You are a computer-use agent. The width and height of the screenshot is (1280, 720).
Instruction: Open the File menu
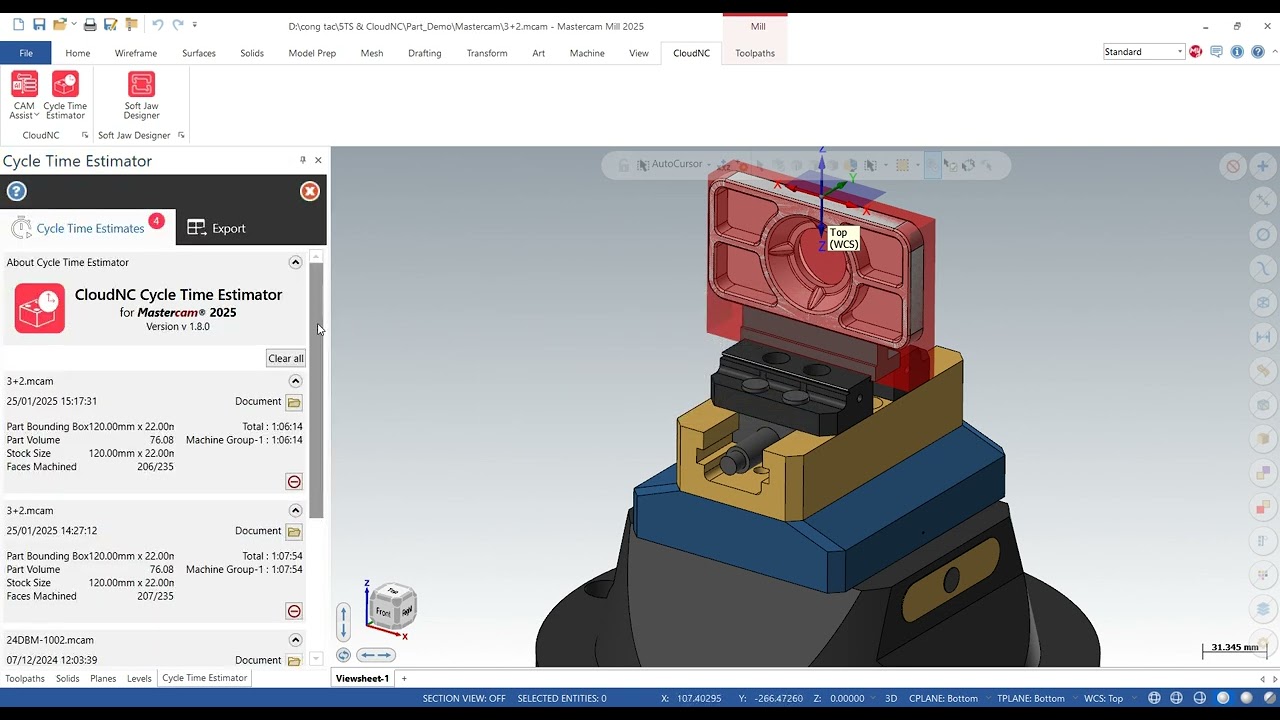pos(26,53)
